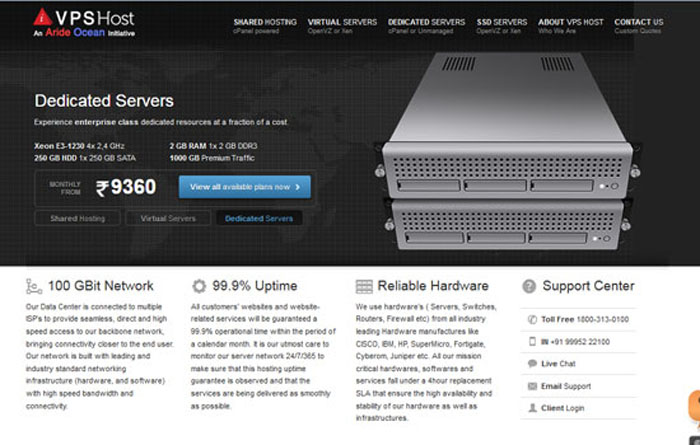Open the Dedicated Servers navigation item
Image resolution: width=700 pixels, height=445 pixels.
tap(426, 26)
